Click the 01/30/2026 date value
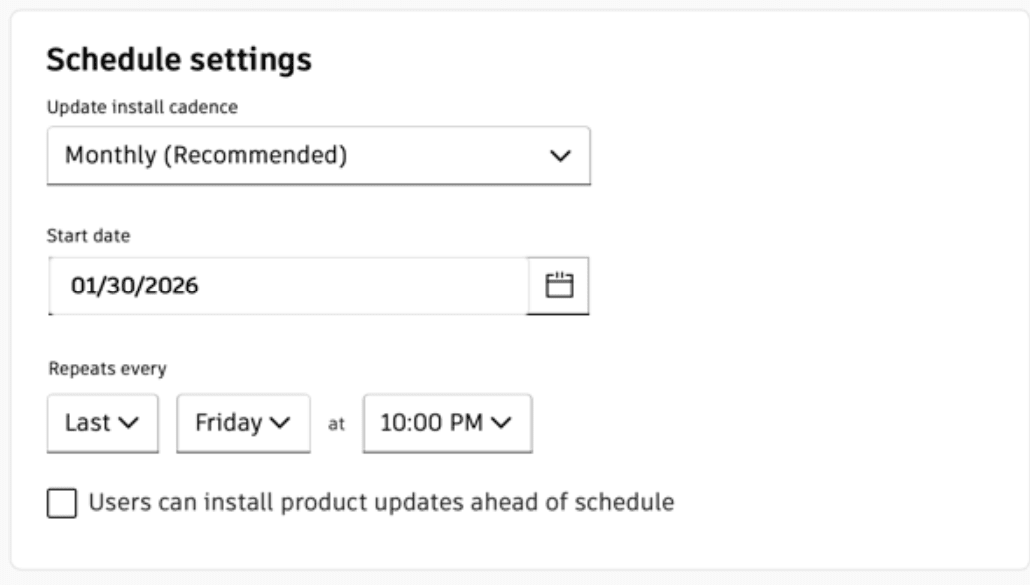1030x585 pixels. coord(134,286)
